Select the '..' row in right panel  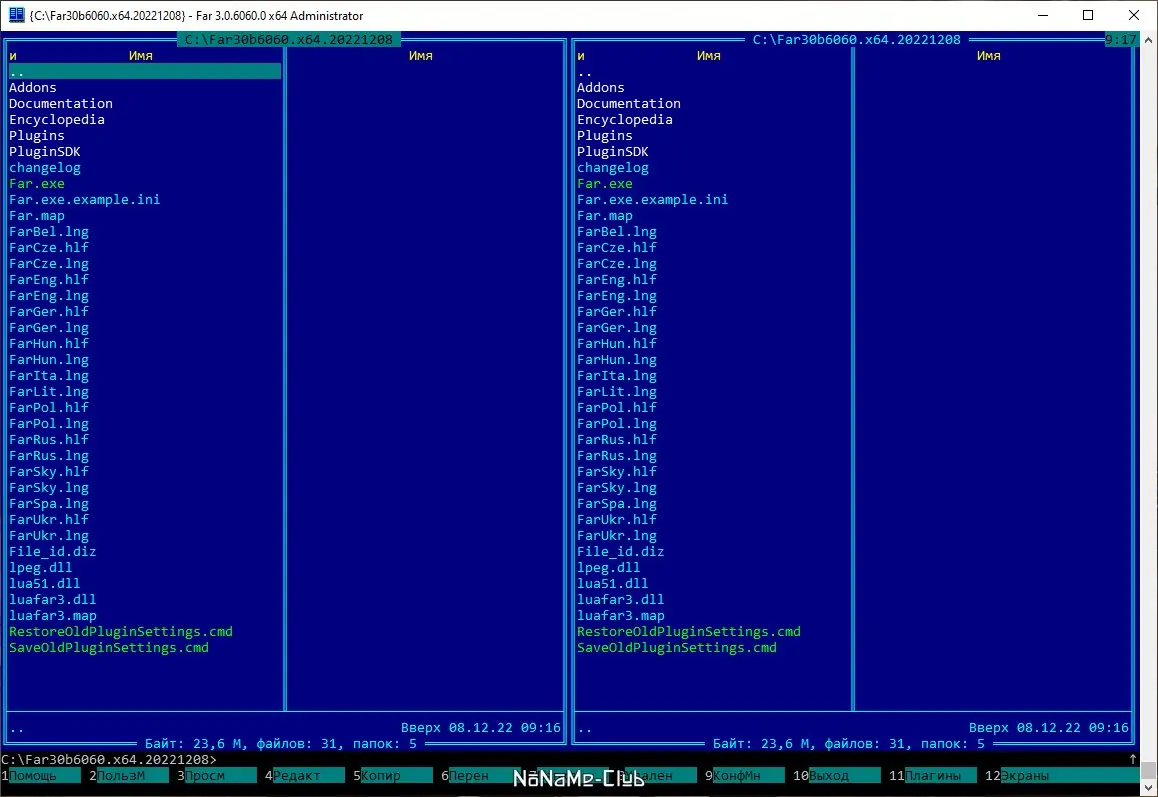coord(713,72)
